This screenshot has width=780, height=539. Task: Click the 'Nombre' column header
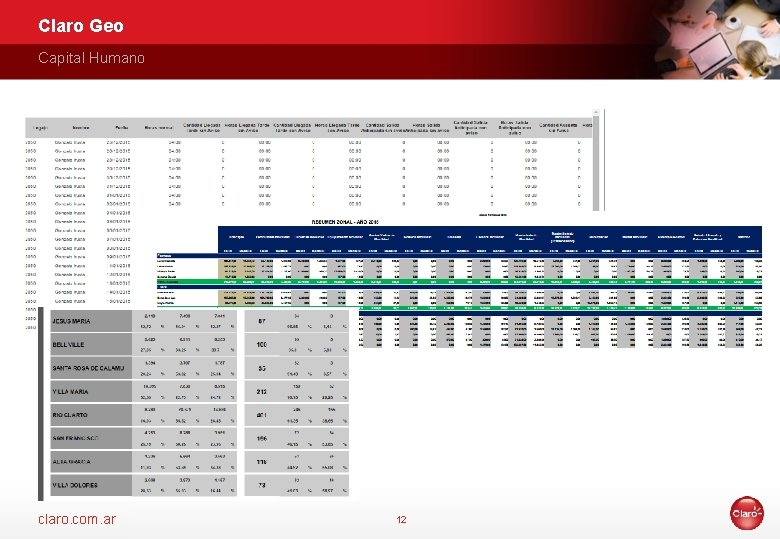coord(81,128)
